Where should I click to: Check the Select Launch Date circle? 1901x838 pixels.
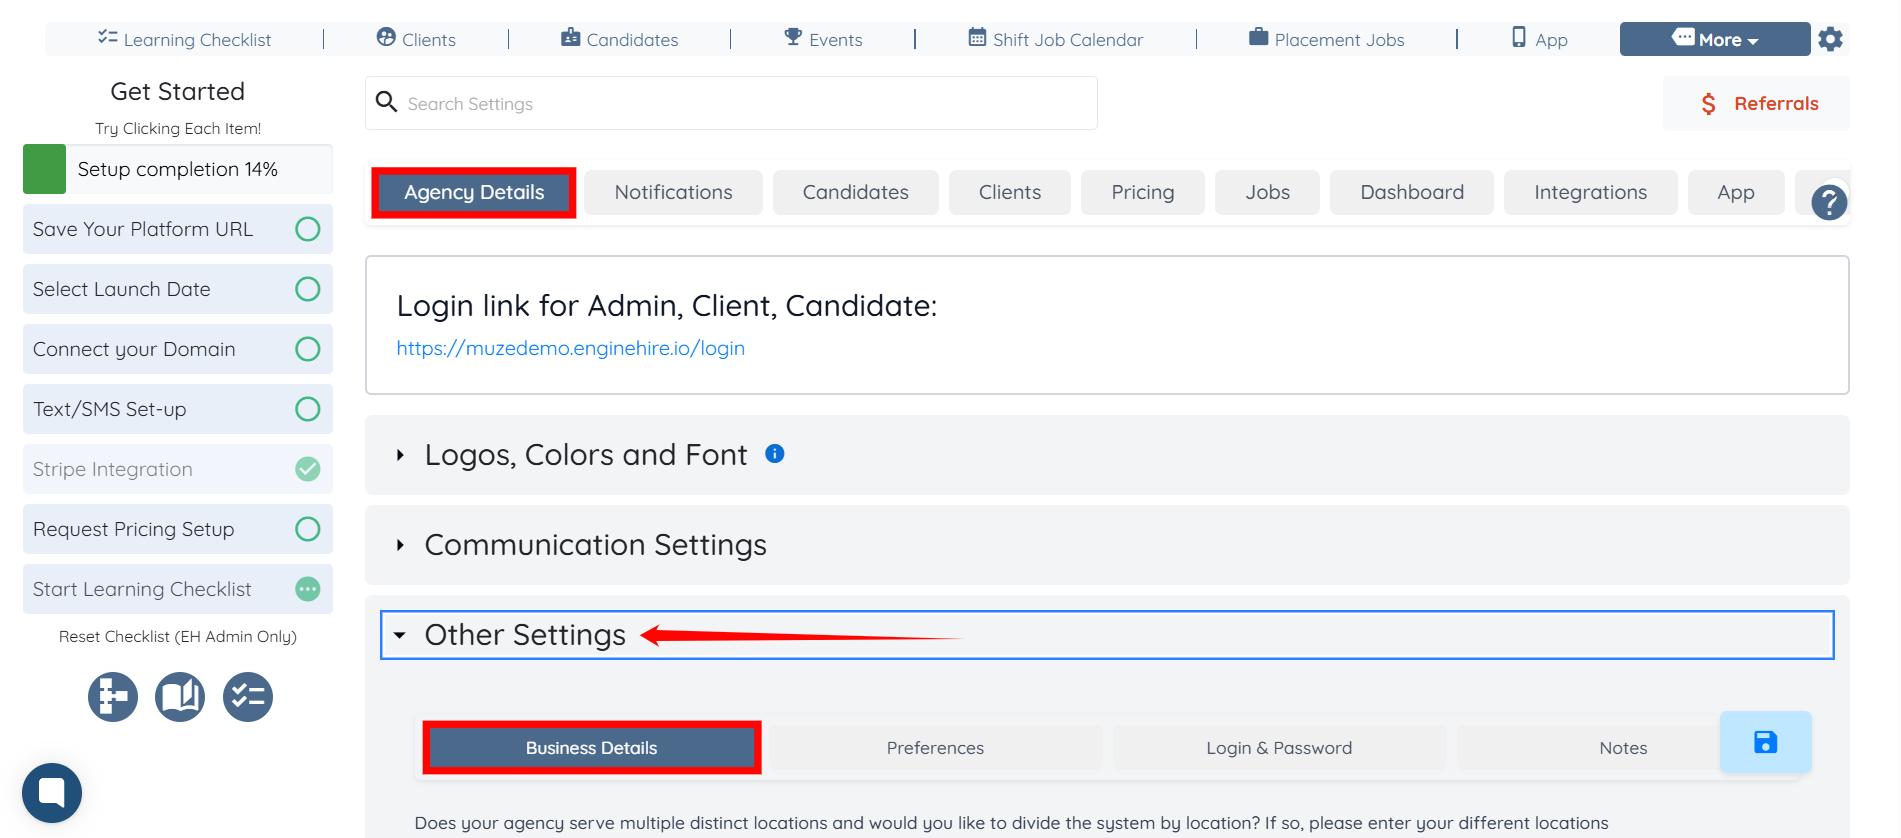[x=308, y=289]
